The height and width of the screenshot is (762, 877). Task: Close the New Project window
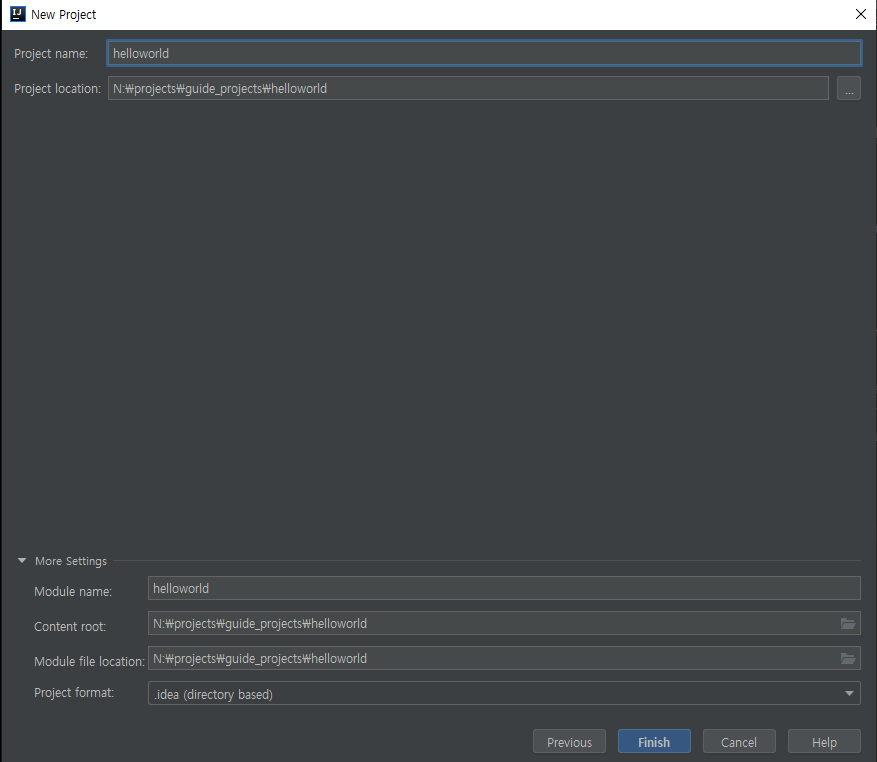(861, 14)
